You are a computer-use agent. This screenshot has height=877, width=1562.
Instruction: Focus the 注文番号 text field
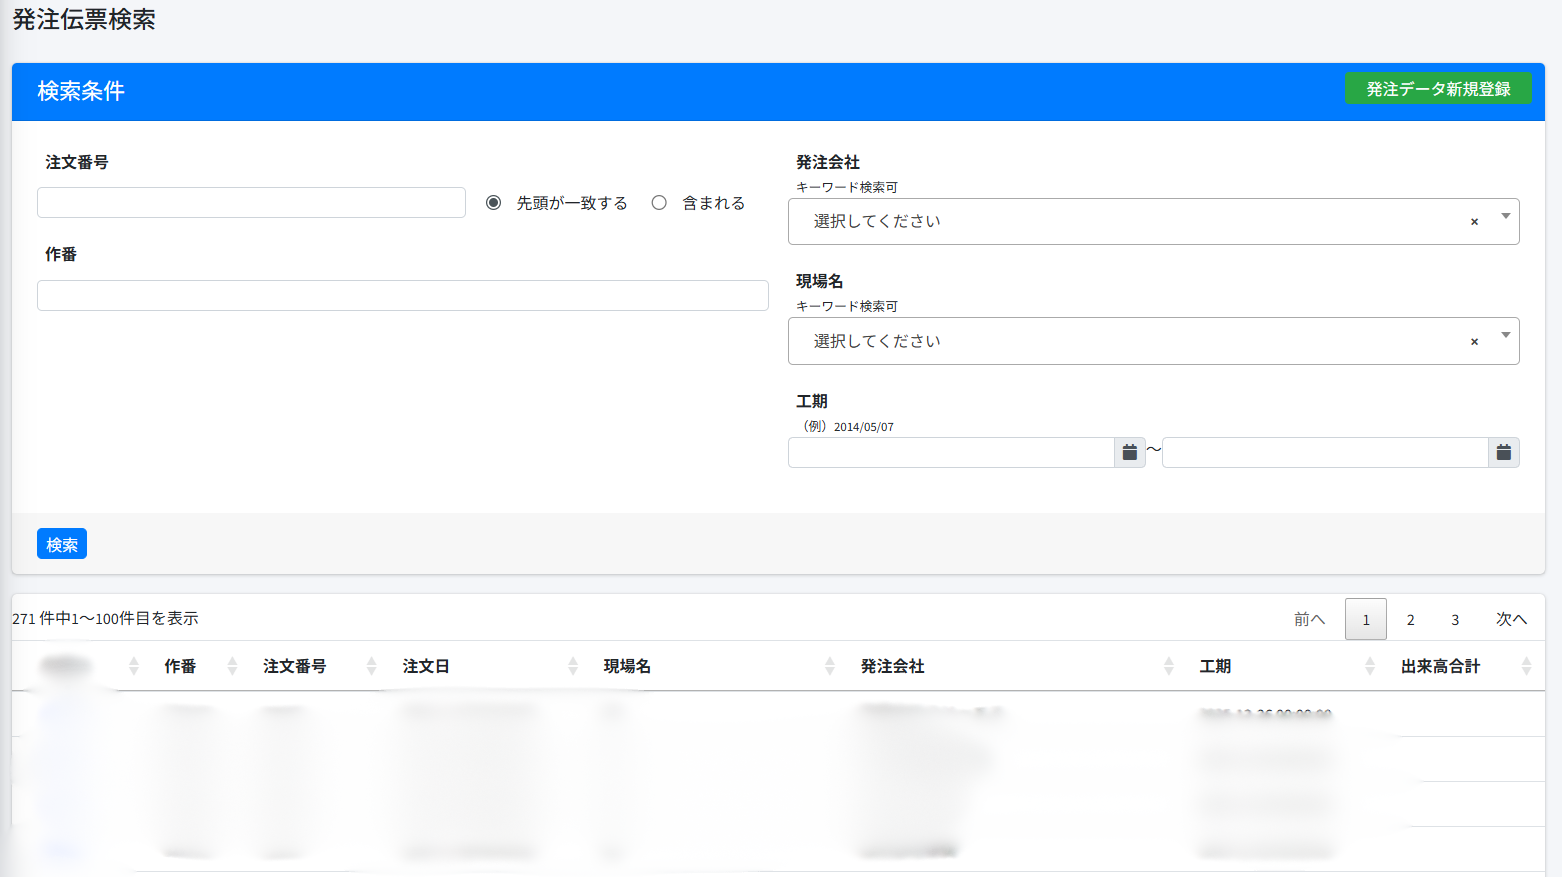point(251,203)
